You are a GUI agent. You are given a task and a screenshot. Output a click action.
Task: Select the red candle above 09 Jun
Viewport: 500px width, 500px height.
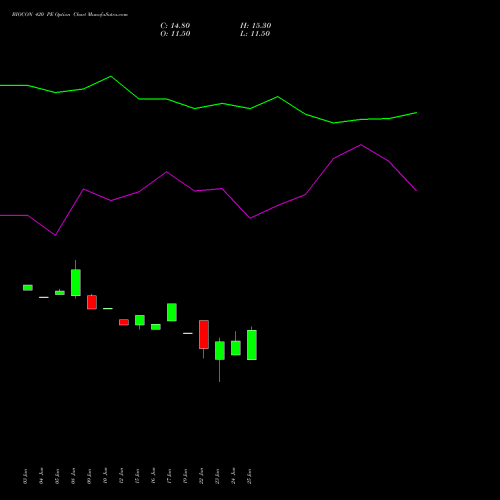92,302
